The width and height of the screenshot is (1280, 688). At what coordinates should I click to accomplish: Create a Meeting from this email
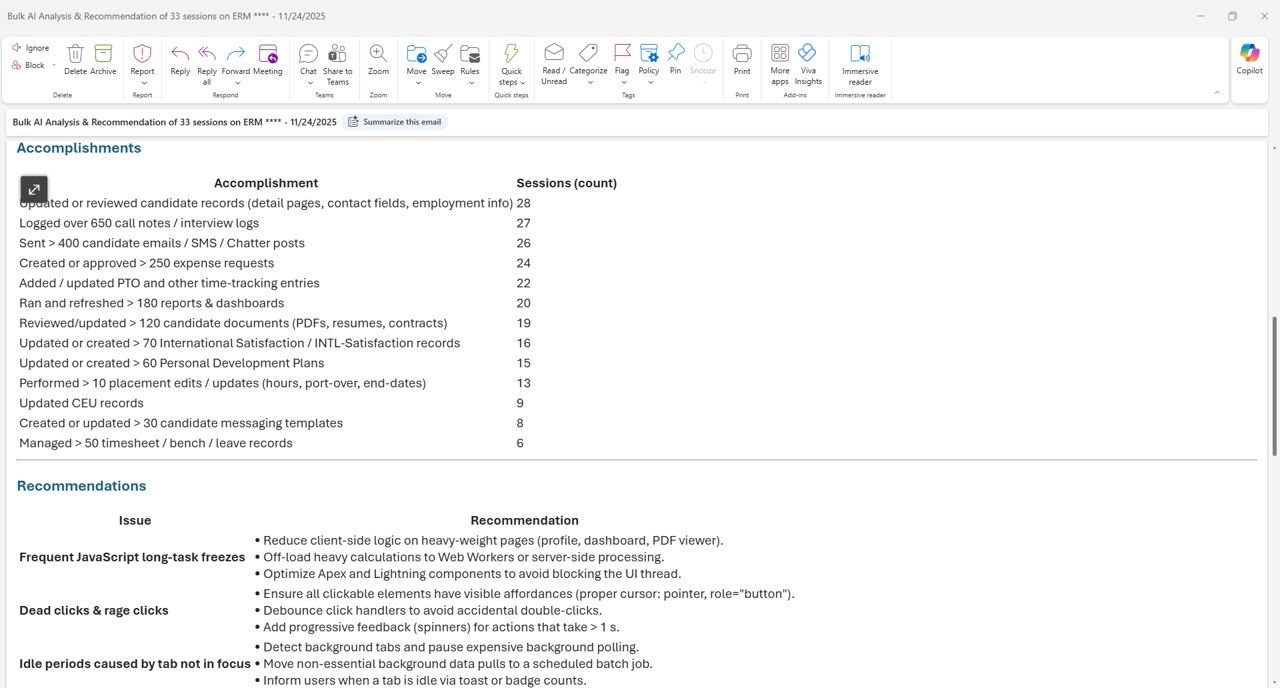point(268,60)
